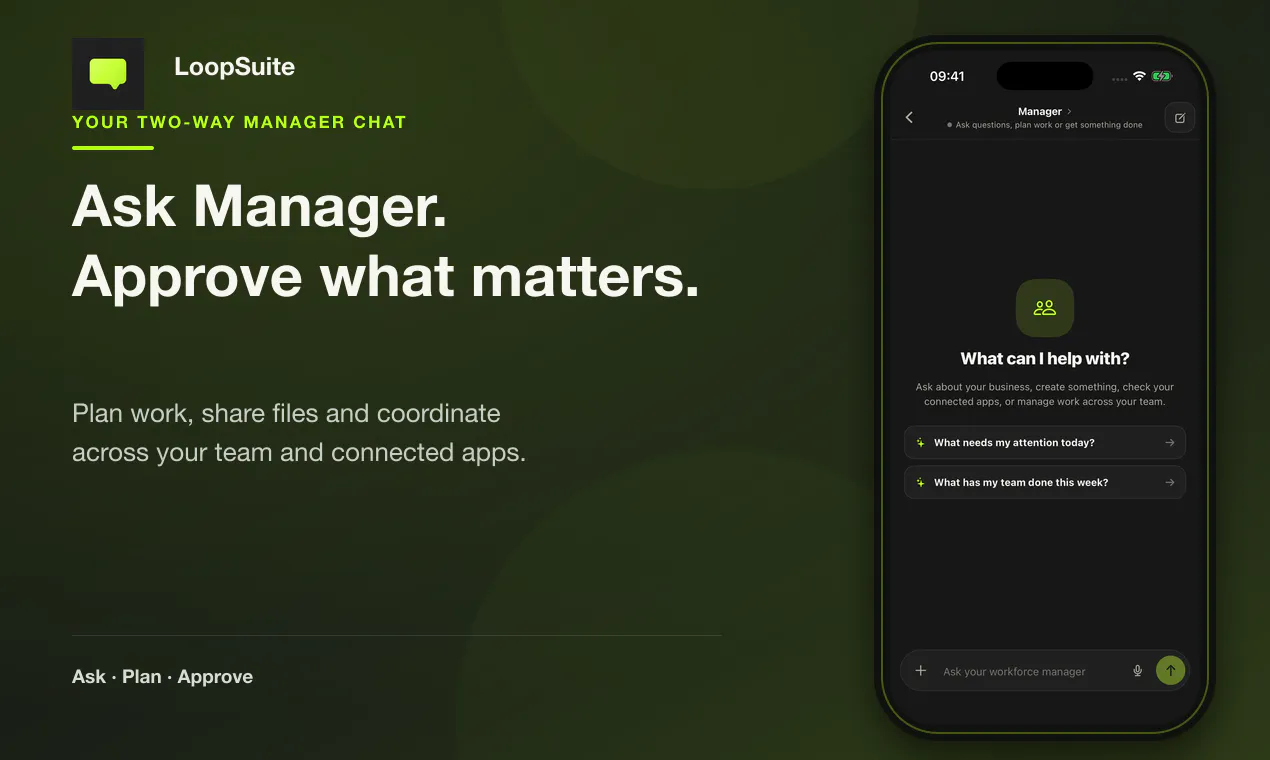Screen dimensions: 1270x760
Task: Tap the back arrow in chat header
Action: pos(909,118)
